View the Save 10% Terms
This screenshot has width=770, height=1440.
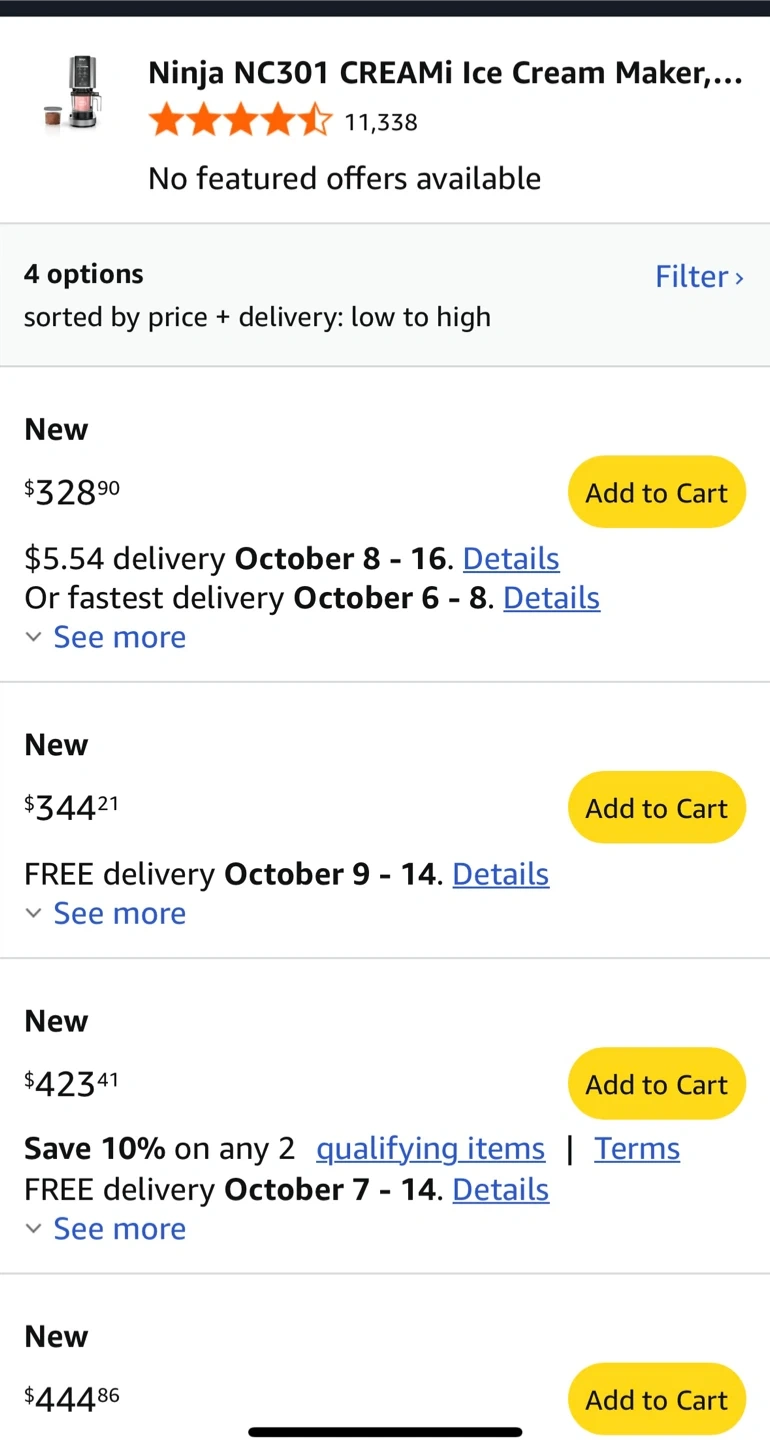click(637, 1149)
